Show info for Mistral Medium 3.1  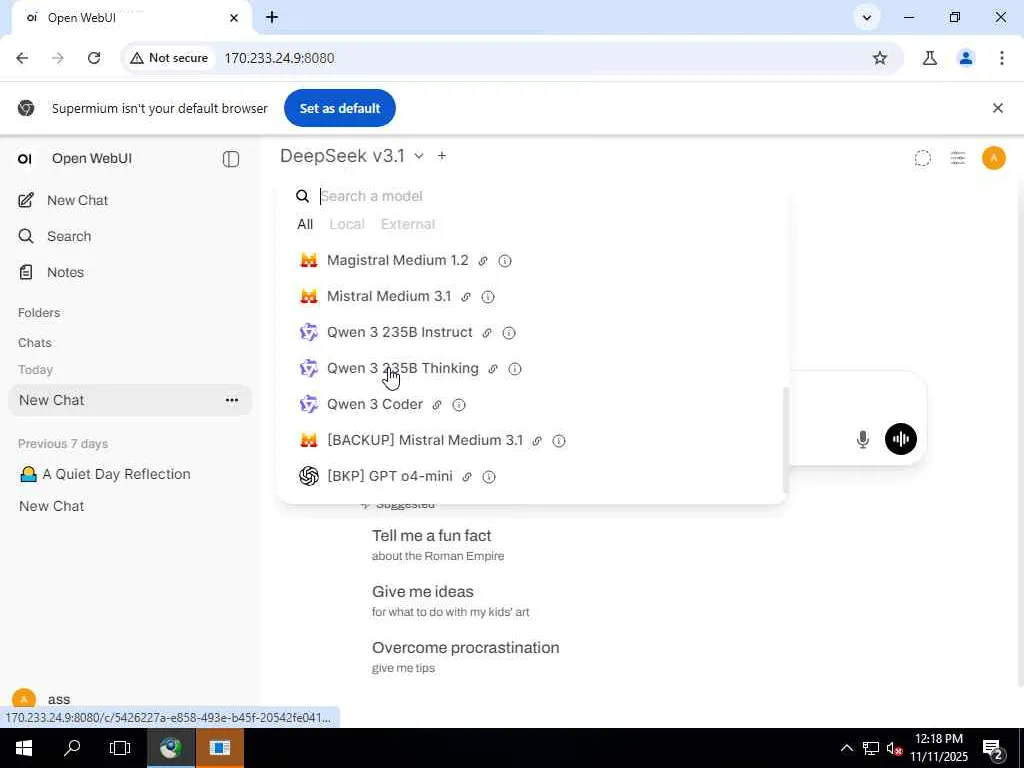coord(488,297)
